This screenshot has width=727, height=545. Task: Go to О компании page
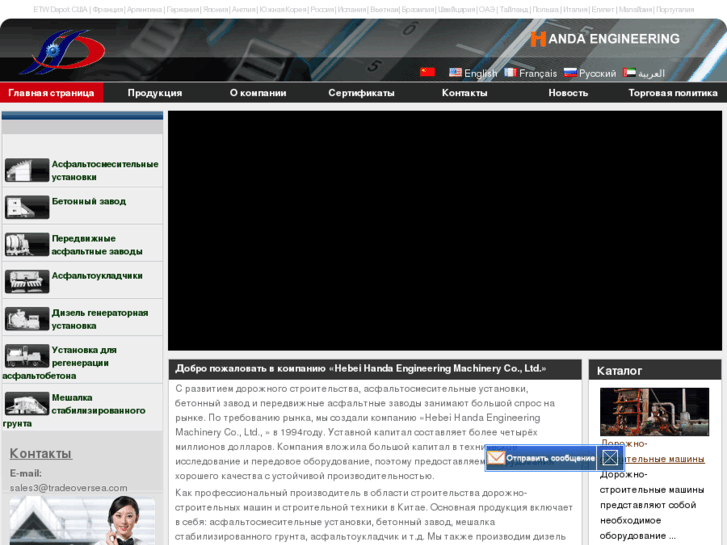click(258, 93)
